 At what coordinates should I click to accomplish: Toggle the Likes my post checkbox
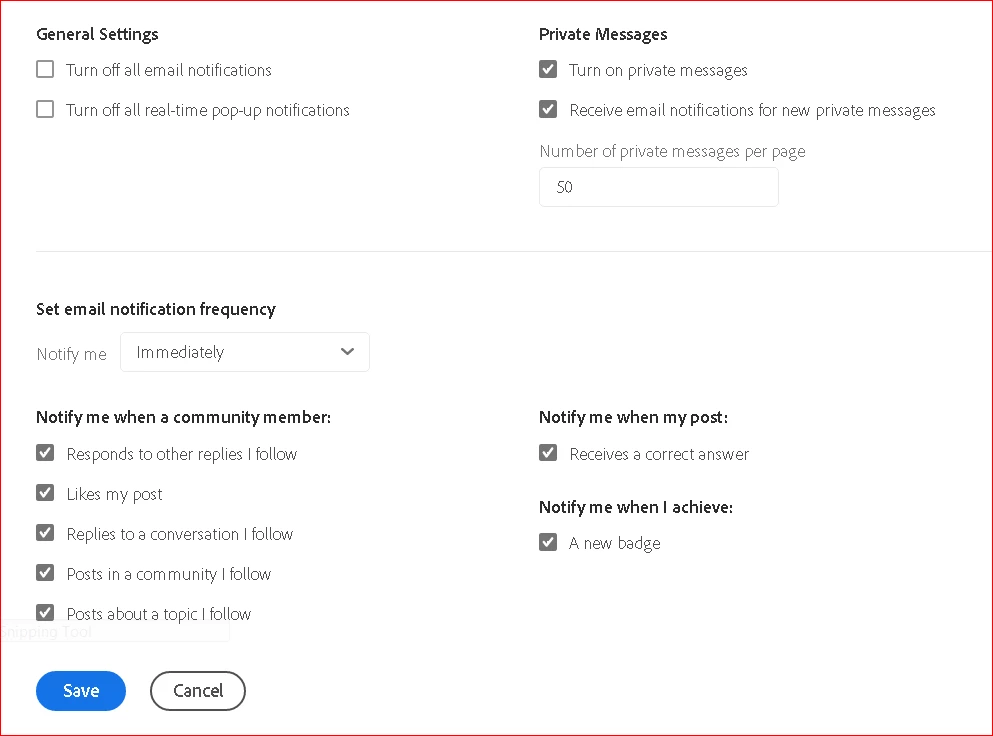(x=45, y=494)
